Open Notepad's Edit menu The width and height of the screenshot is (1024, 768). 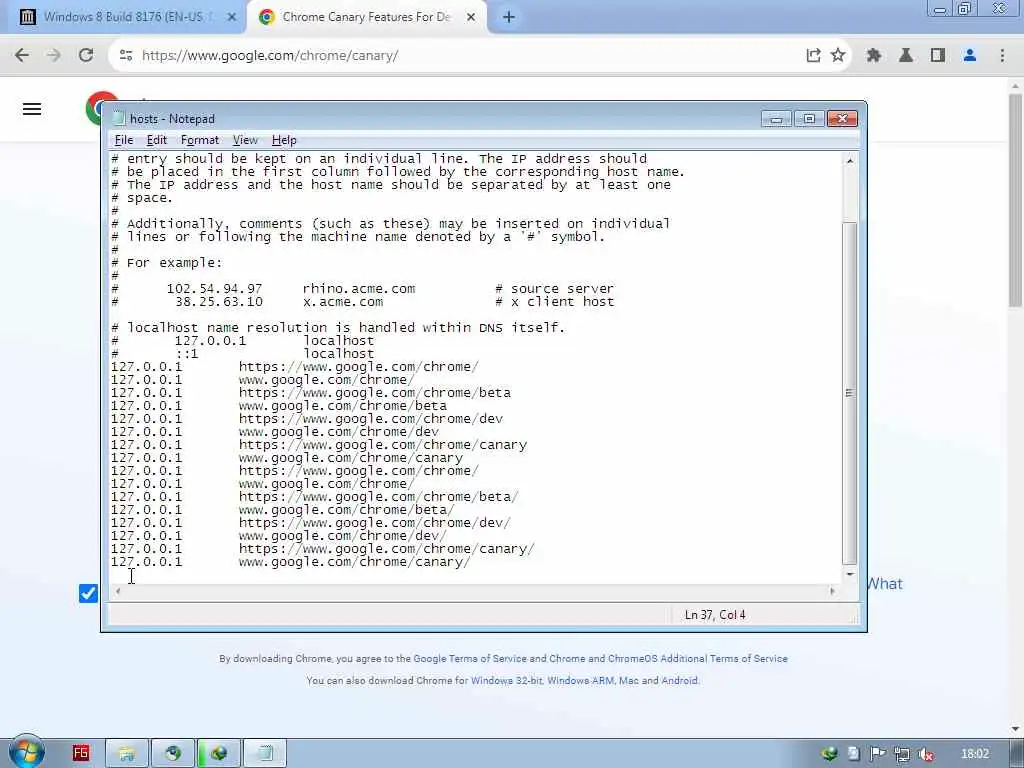[x=156, y=140]
